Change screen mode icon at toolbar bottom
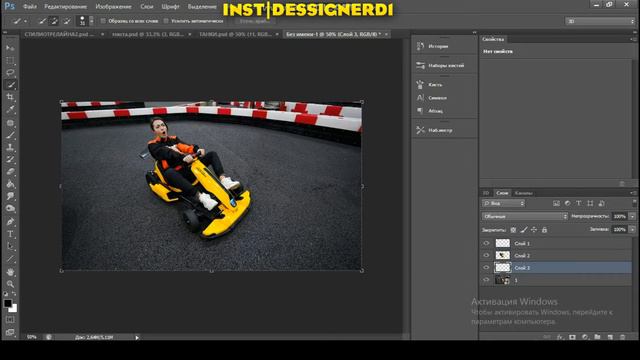Screen dimensions: 640x360 click(x=10, y=332)
